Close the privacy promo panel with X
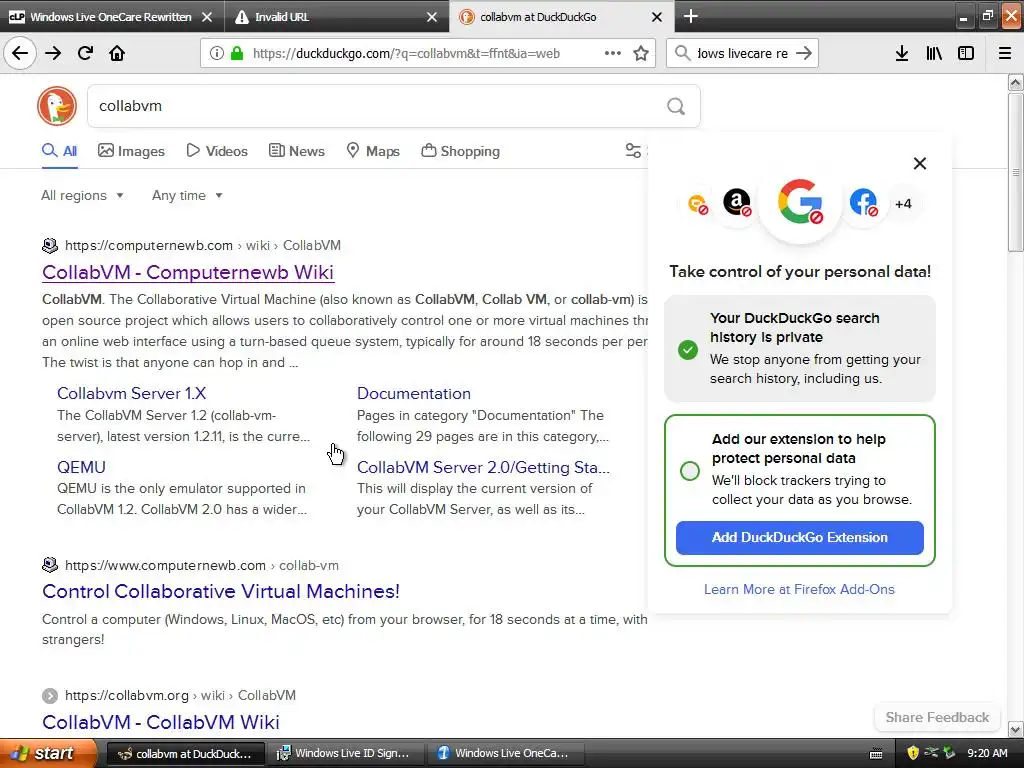Viewport: 1024px width, 768px height. (920, 163)
